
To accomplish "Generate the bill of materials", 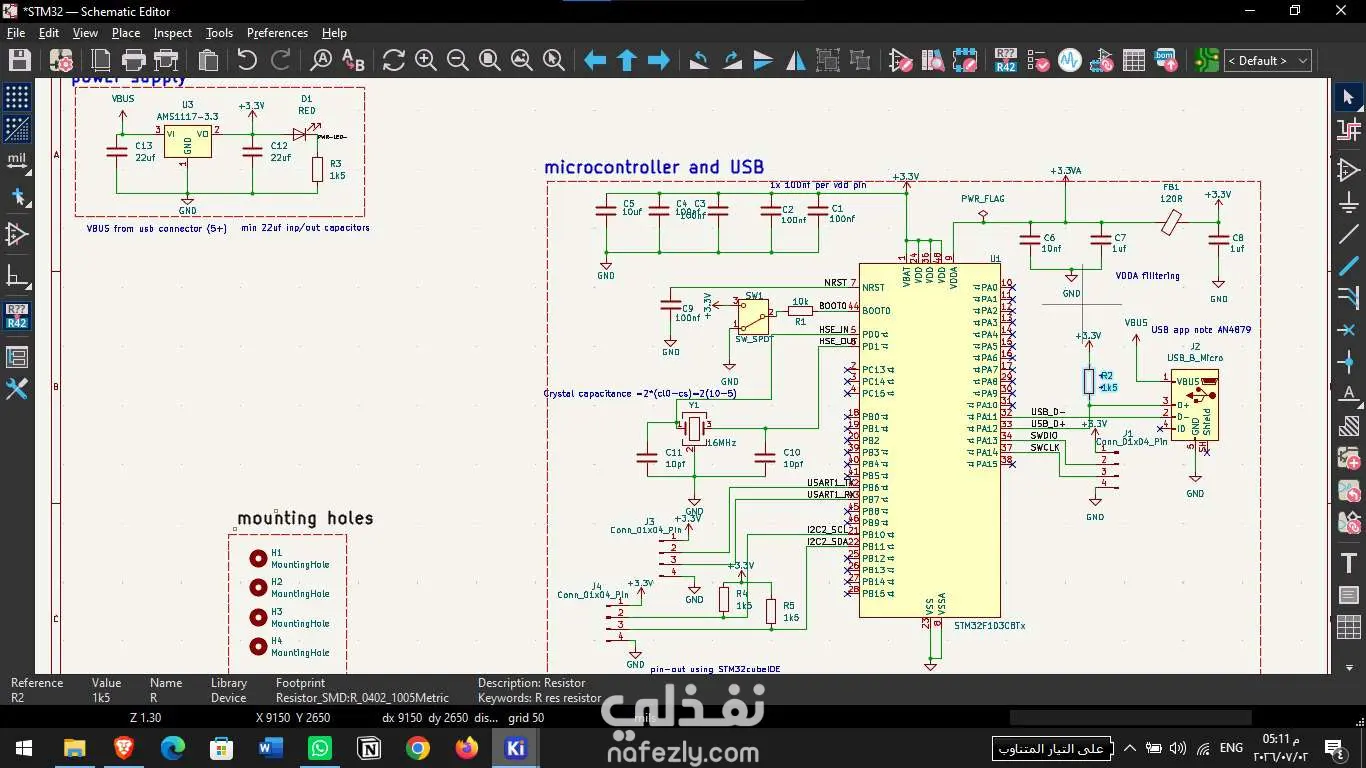I will [1166, 60].
